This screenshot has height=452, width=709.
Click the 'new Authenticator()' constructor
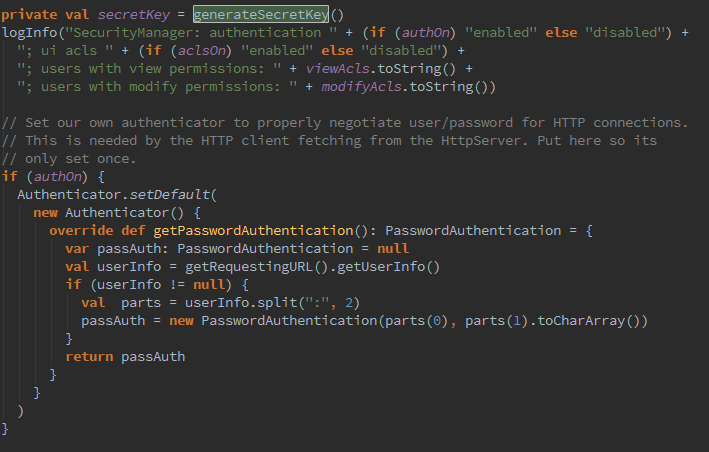click(x=109, y=213)
